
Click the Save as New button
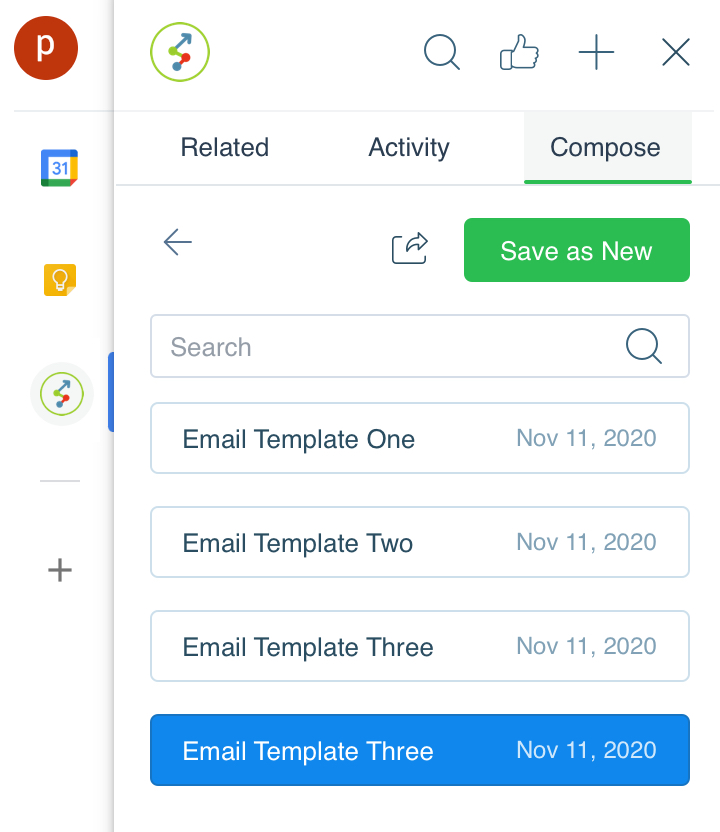[x=577, y=250]
